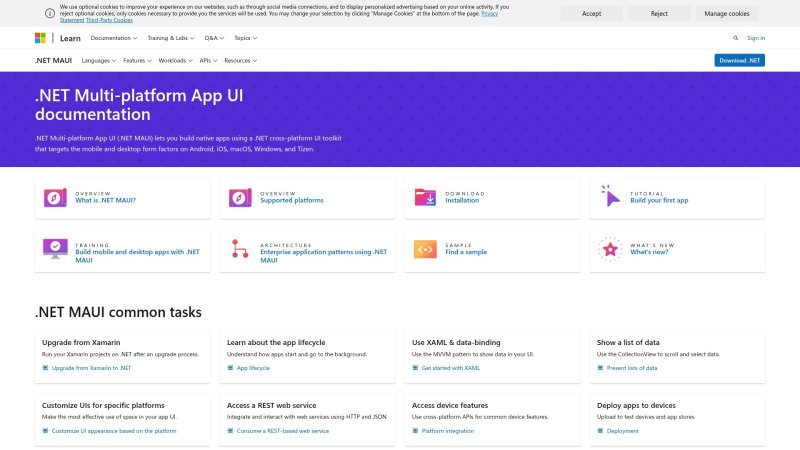Click the Sign in link

point(756,38)
